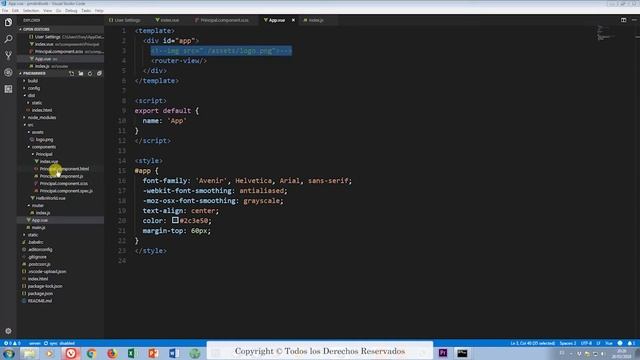
Task: Open the File menu
Action: coord(5,11)
